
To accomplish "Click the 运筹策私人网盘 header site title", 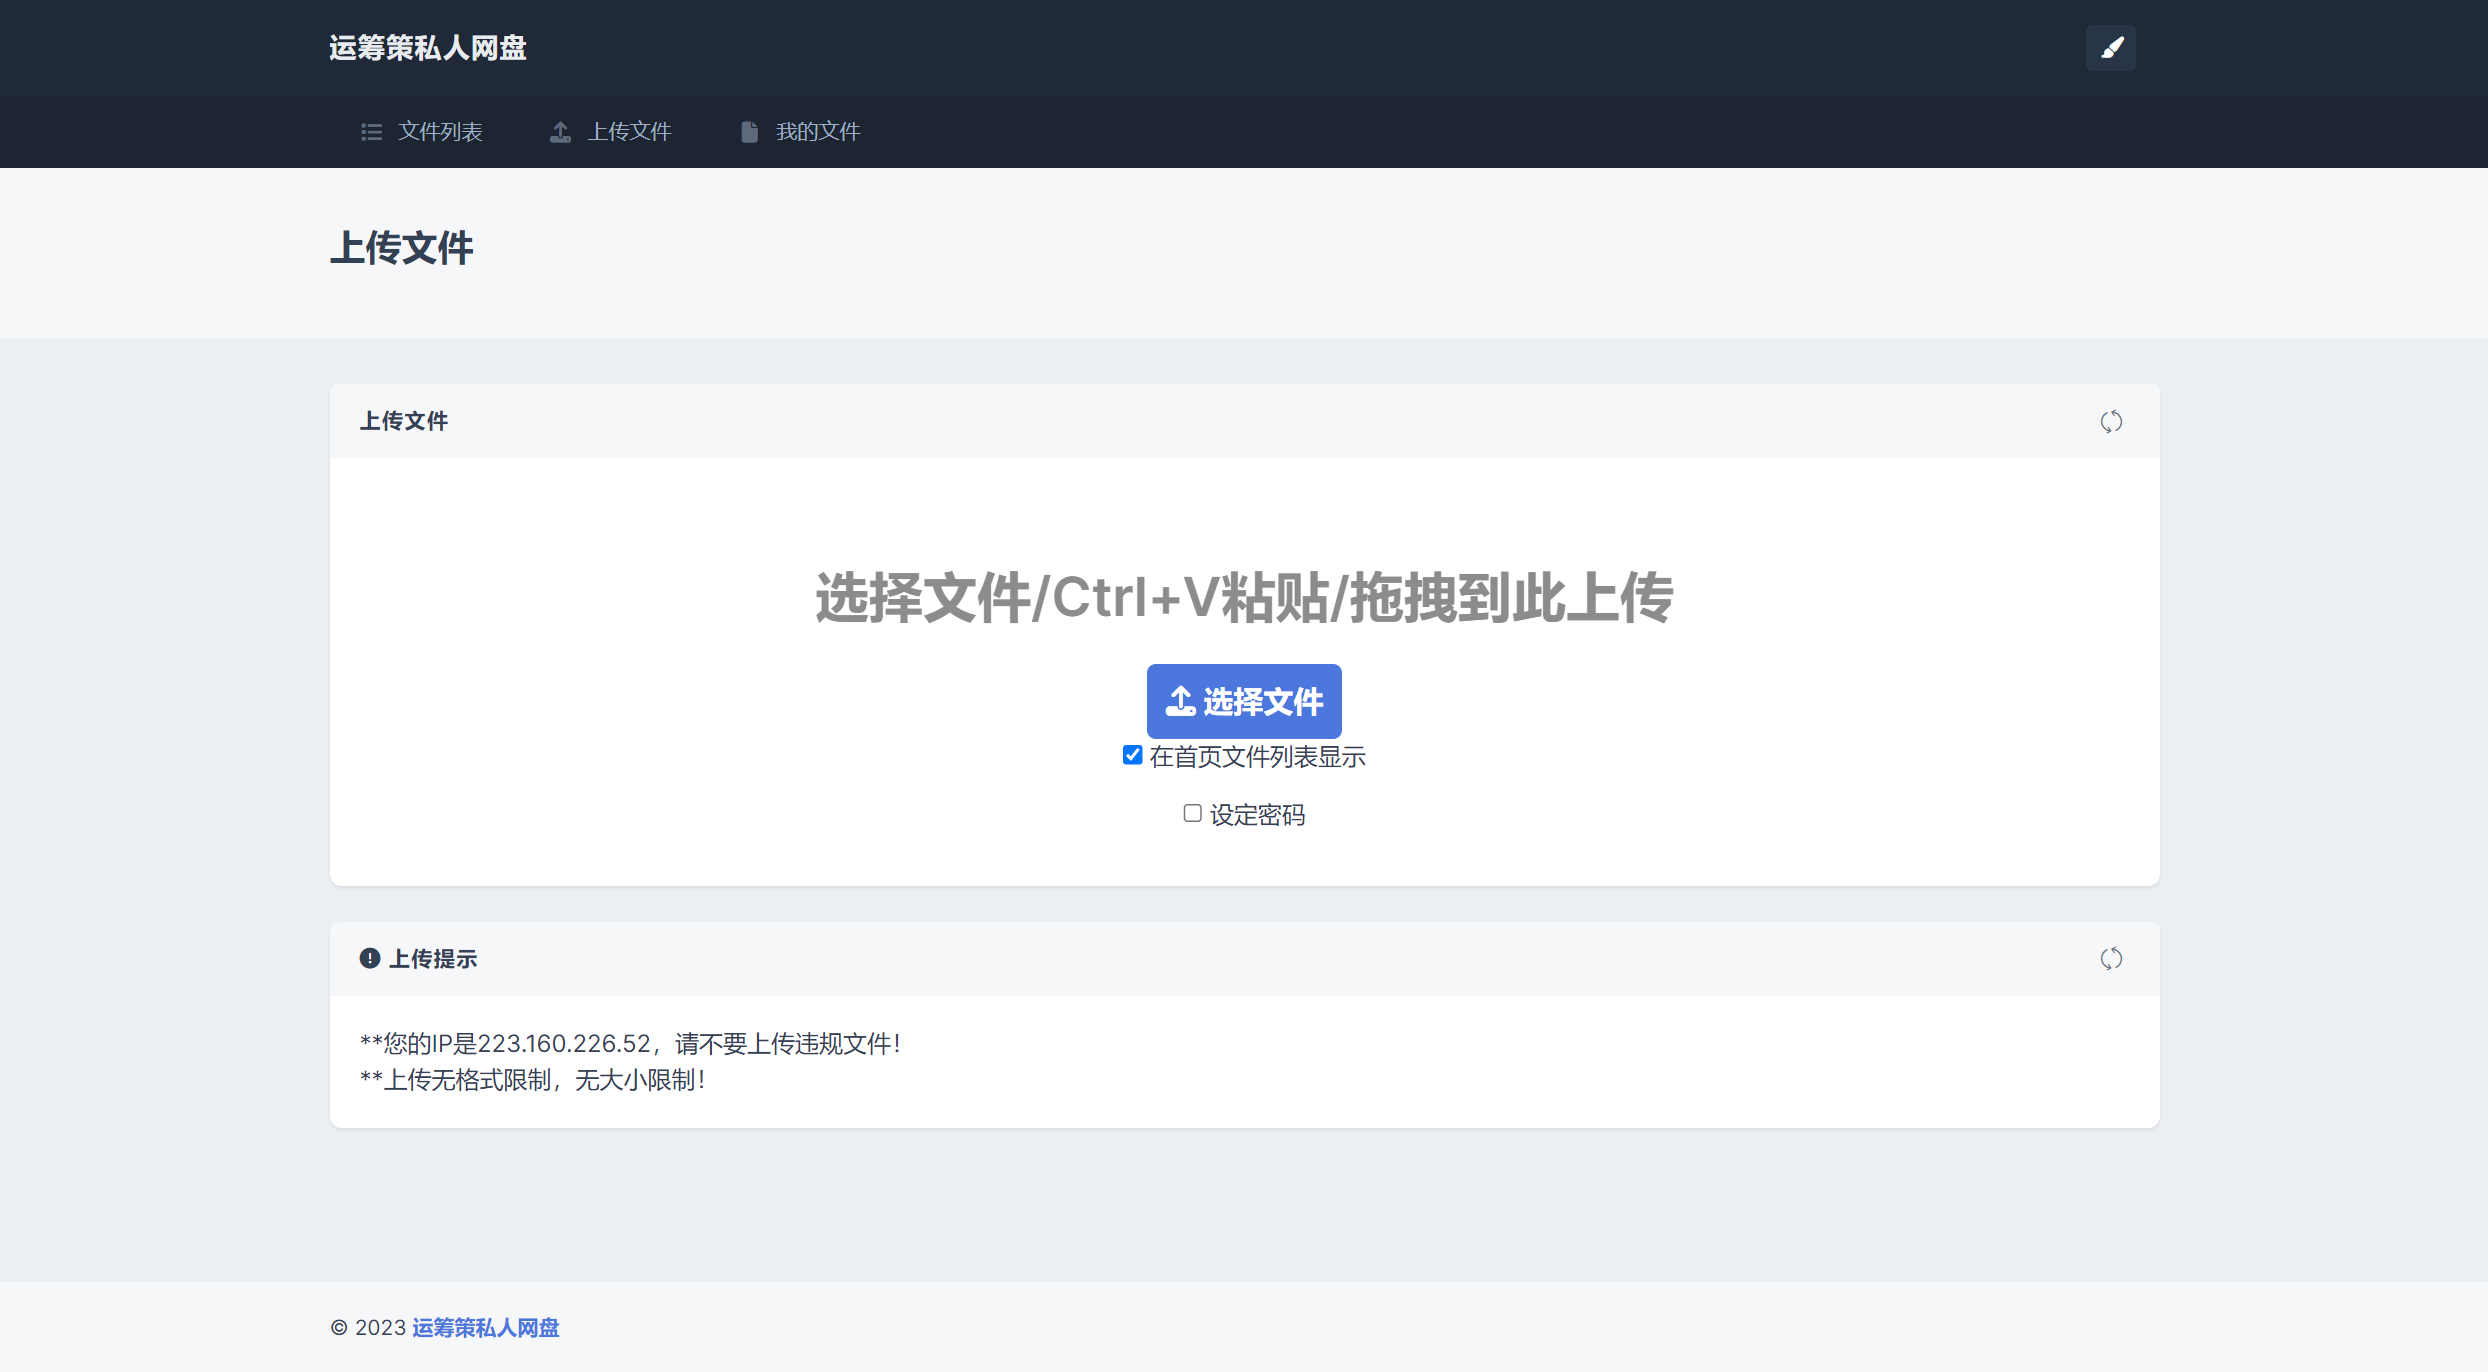I will click(x=428, y=48).
